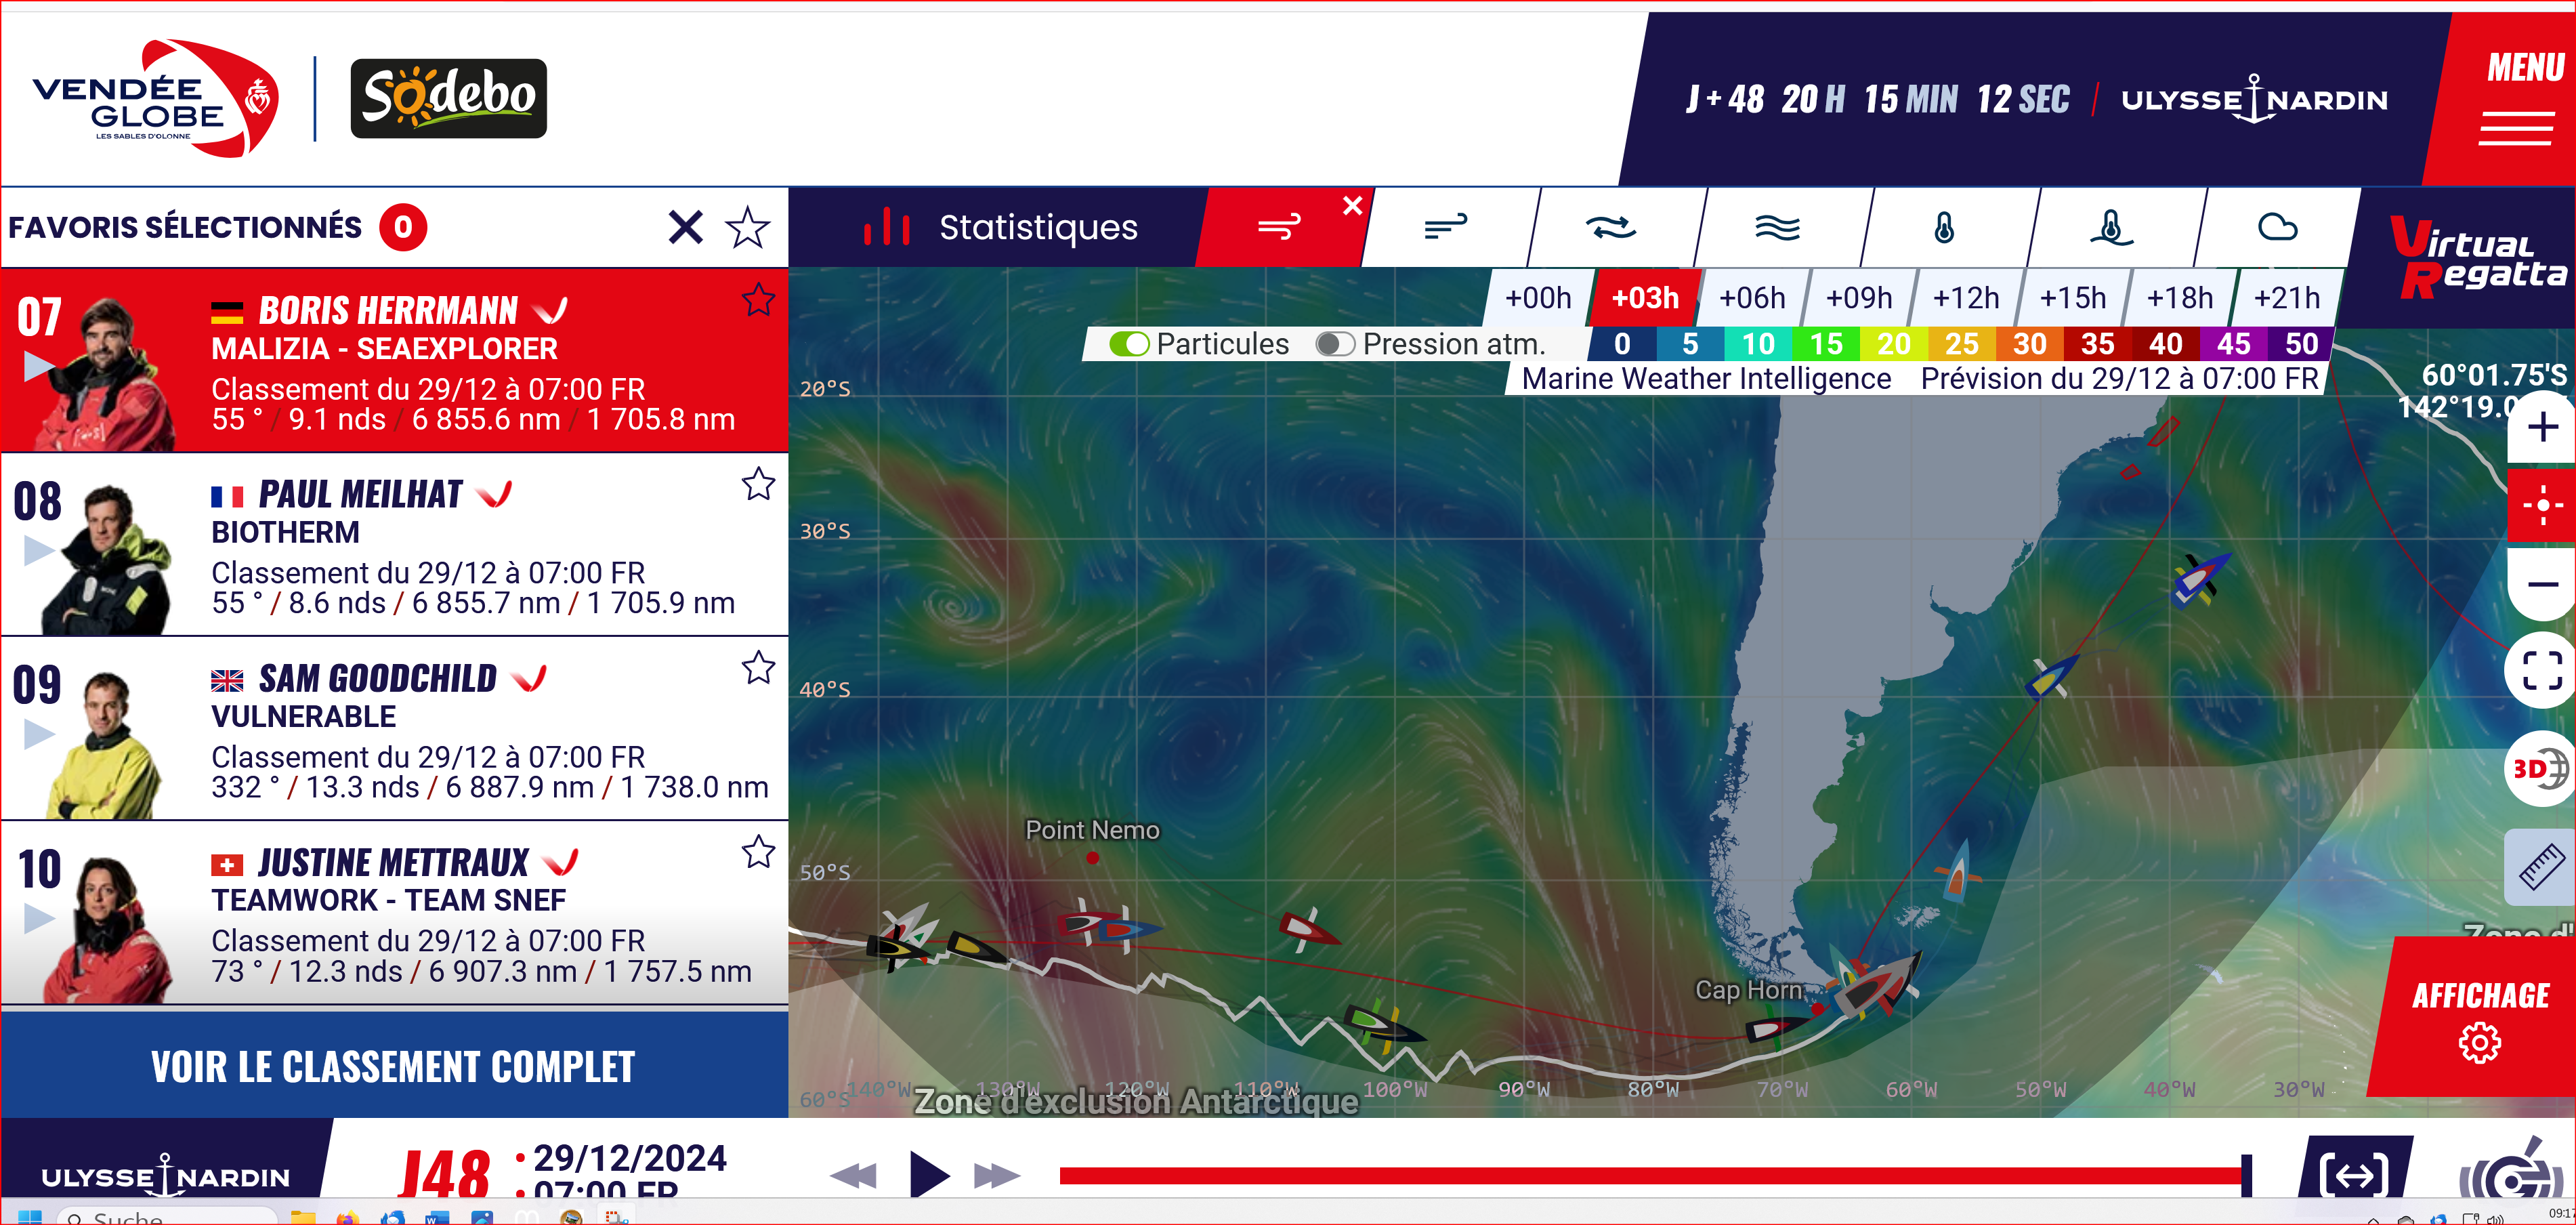2576x1225 pixels.
Task: Open AFFICHAGE display settings
Action: pos(2480,1018)
